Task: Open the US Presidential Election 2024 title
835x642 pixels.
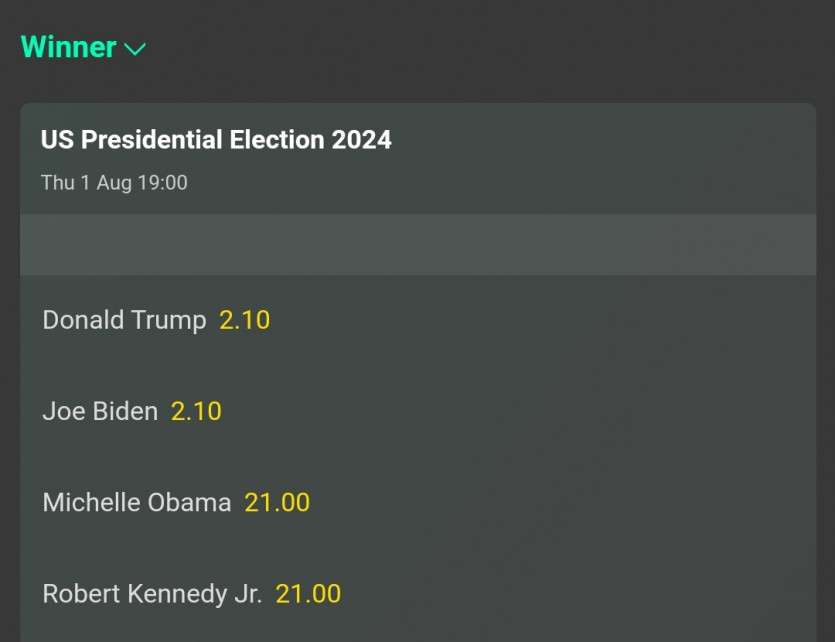Action: click(216, 140)
